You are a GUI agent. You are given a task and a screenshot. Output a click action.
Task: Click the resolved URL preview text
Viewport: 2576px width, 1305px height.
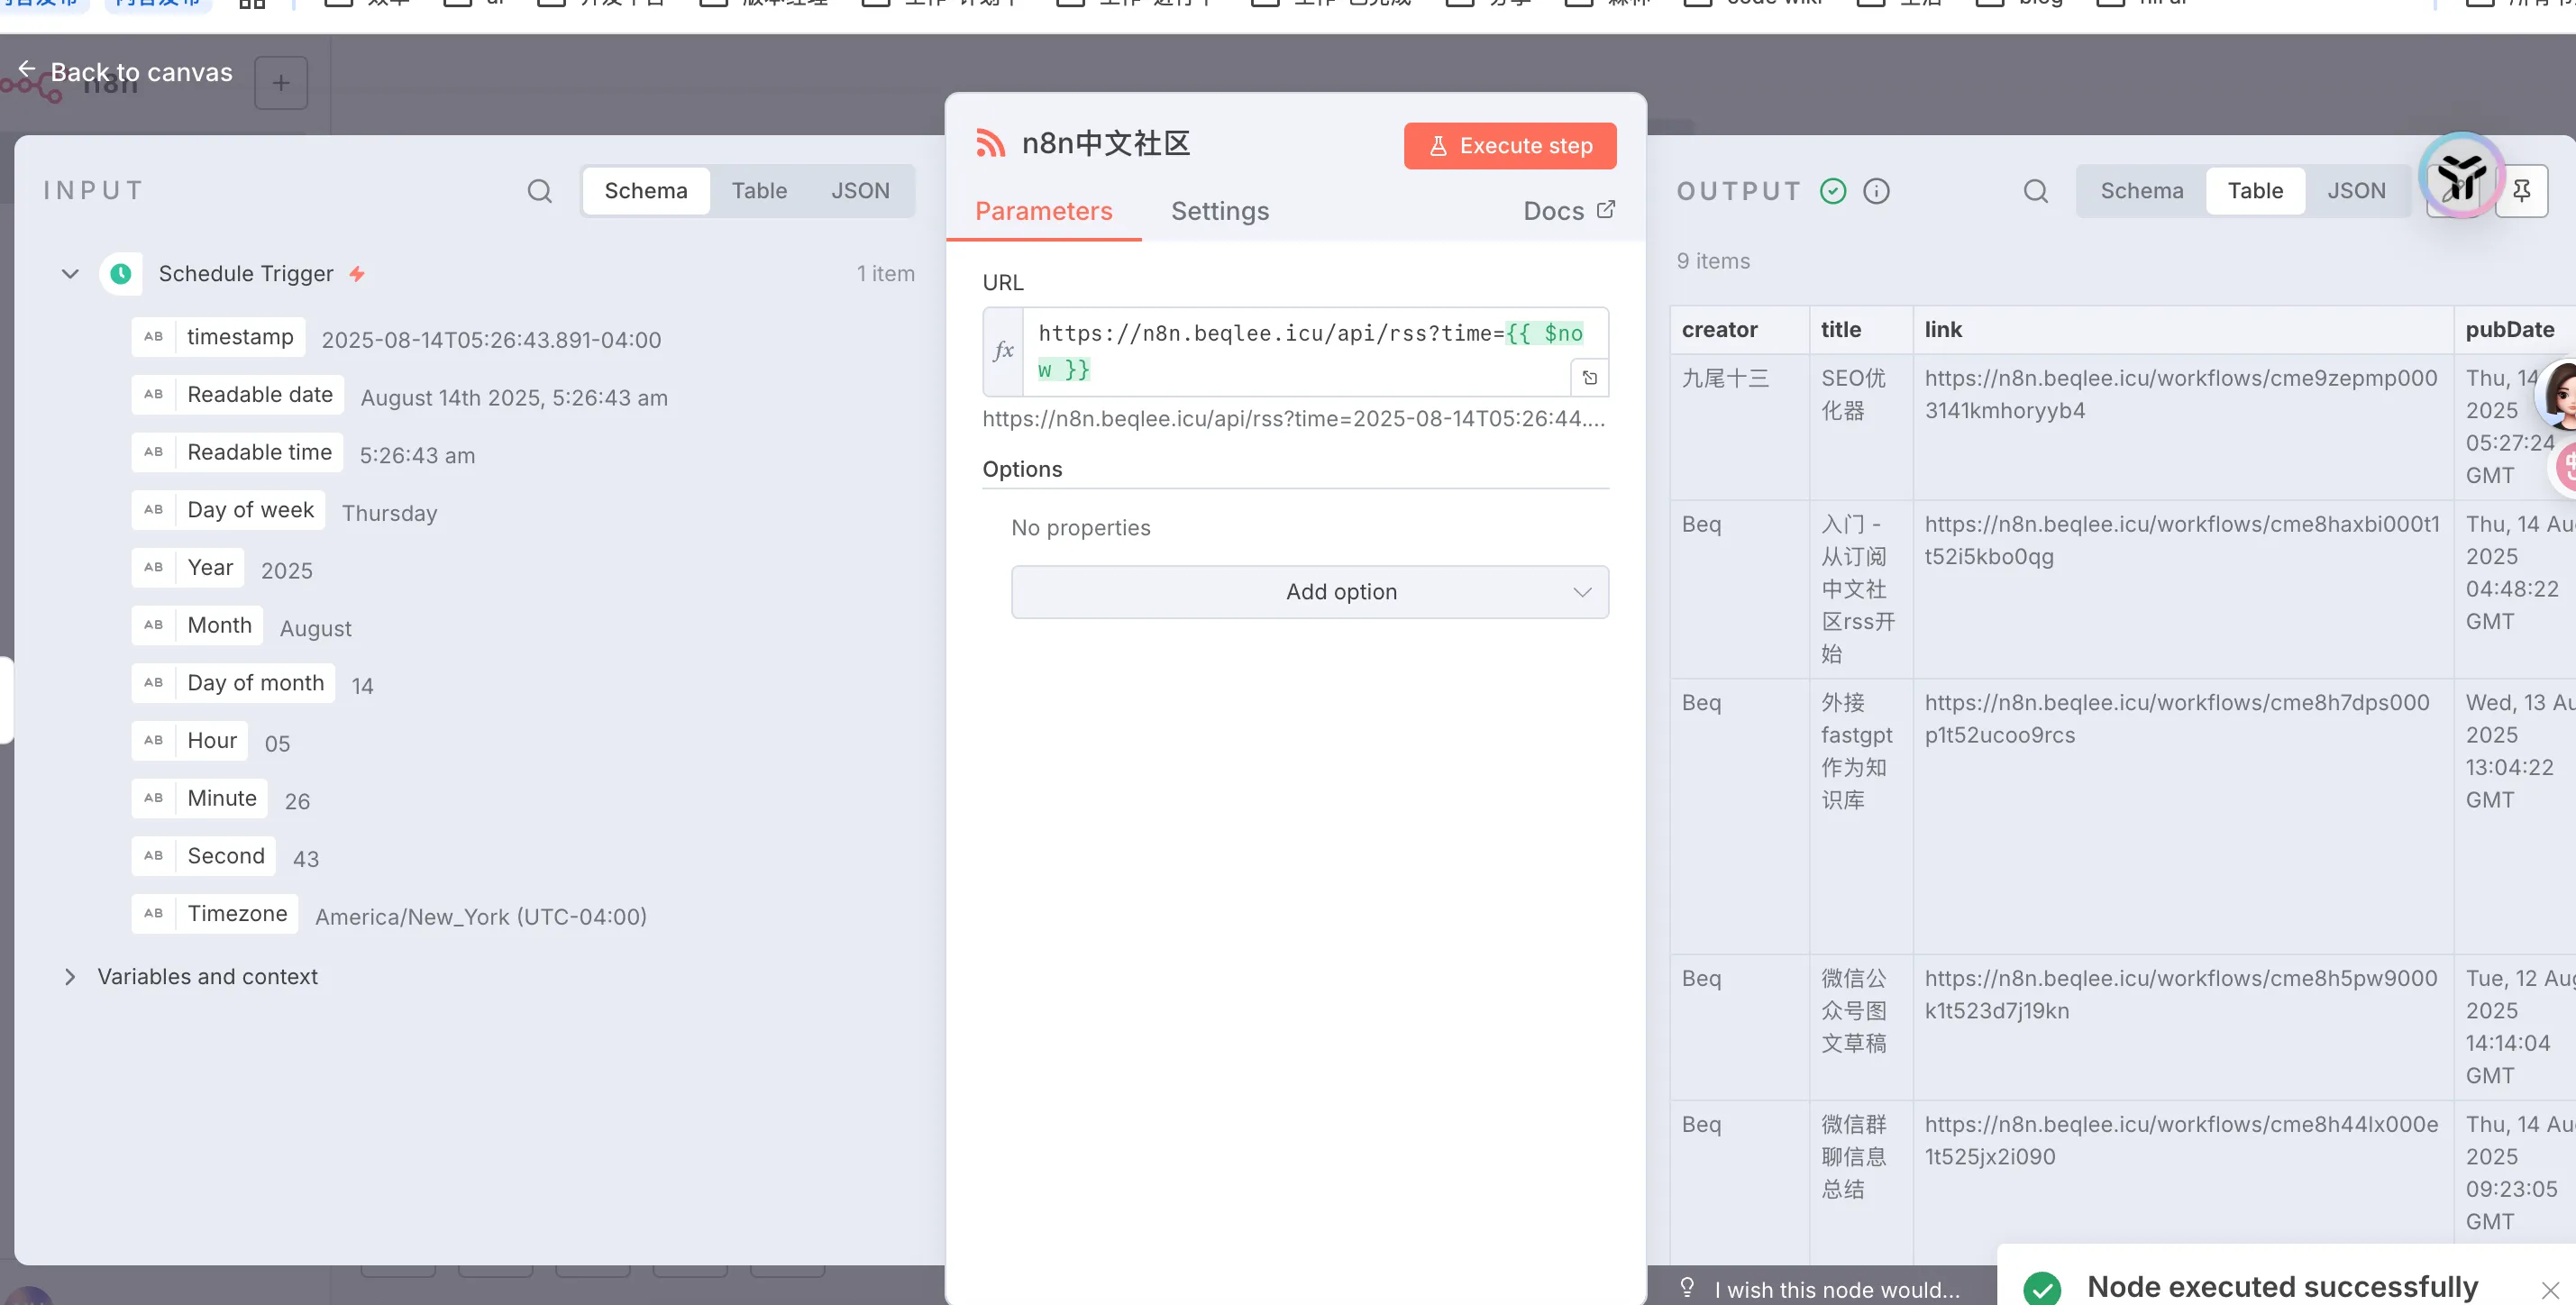click(x=1294, y=419)
